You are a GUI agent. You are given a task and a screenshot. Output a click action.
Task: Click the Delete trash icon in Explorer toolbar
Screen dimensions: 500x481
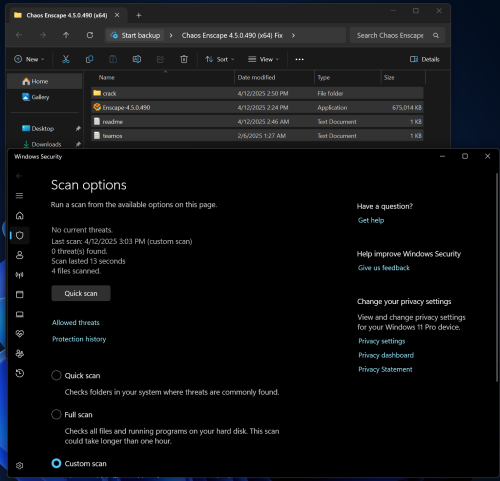[x=184, y=59]
